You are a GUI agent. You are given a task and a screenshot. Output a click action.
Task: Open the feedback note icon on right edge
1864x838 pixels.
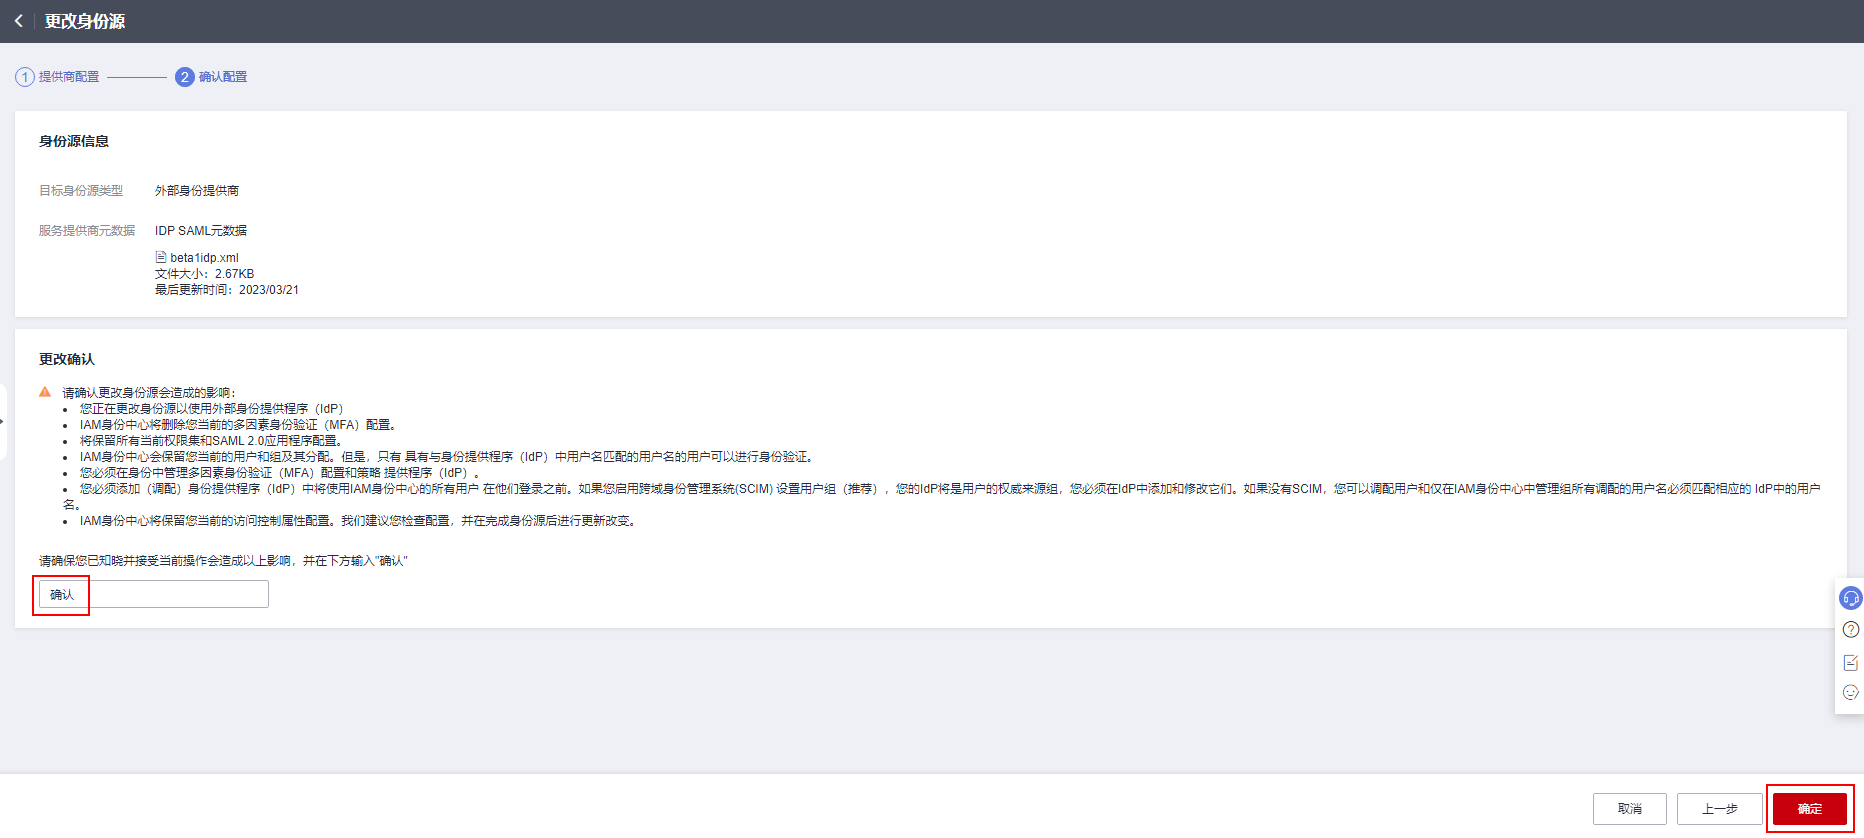[x=1850, y=662]
